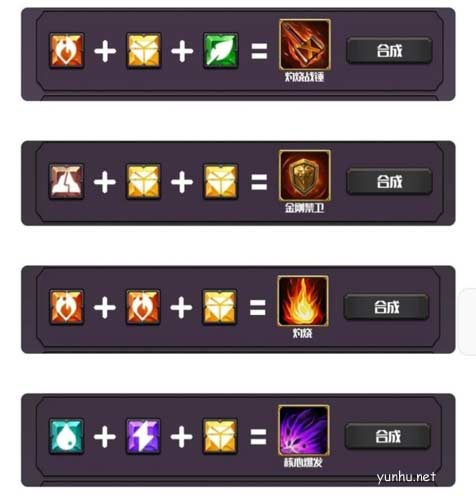Viewport: 476px width, 499px height.
Task: Open the purple energy burst result icon
Action: point(304,430)
